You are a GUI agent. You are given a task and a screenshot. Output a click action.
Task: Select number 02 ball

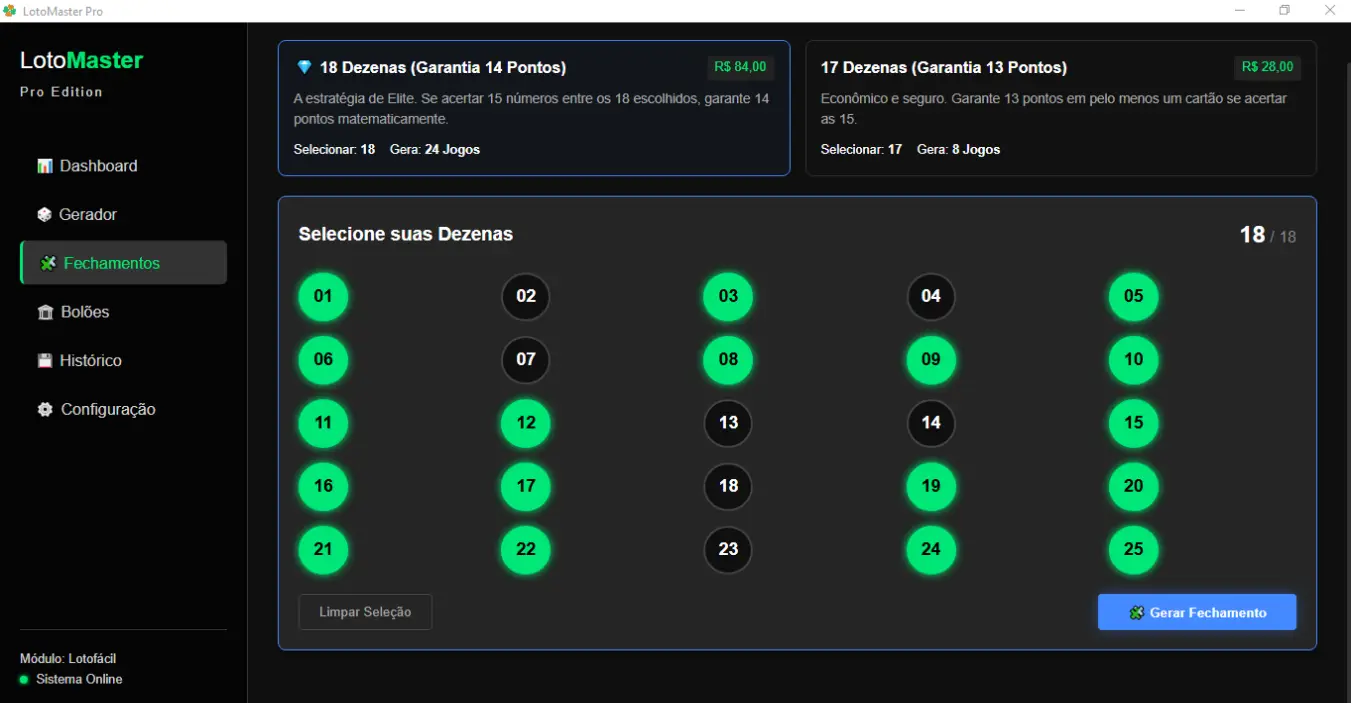526,296
